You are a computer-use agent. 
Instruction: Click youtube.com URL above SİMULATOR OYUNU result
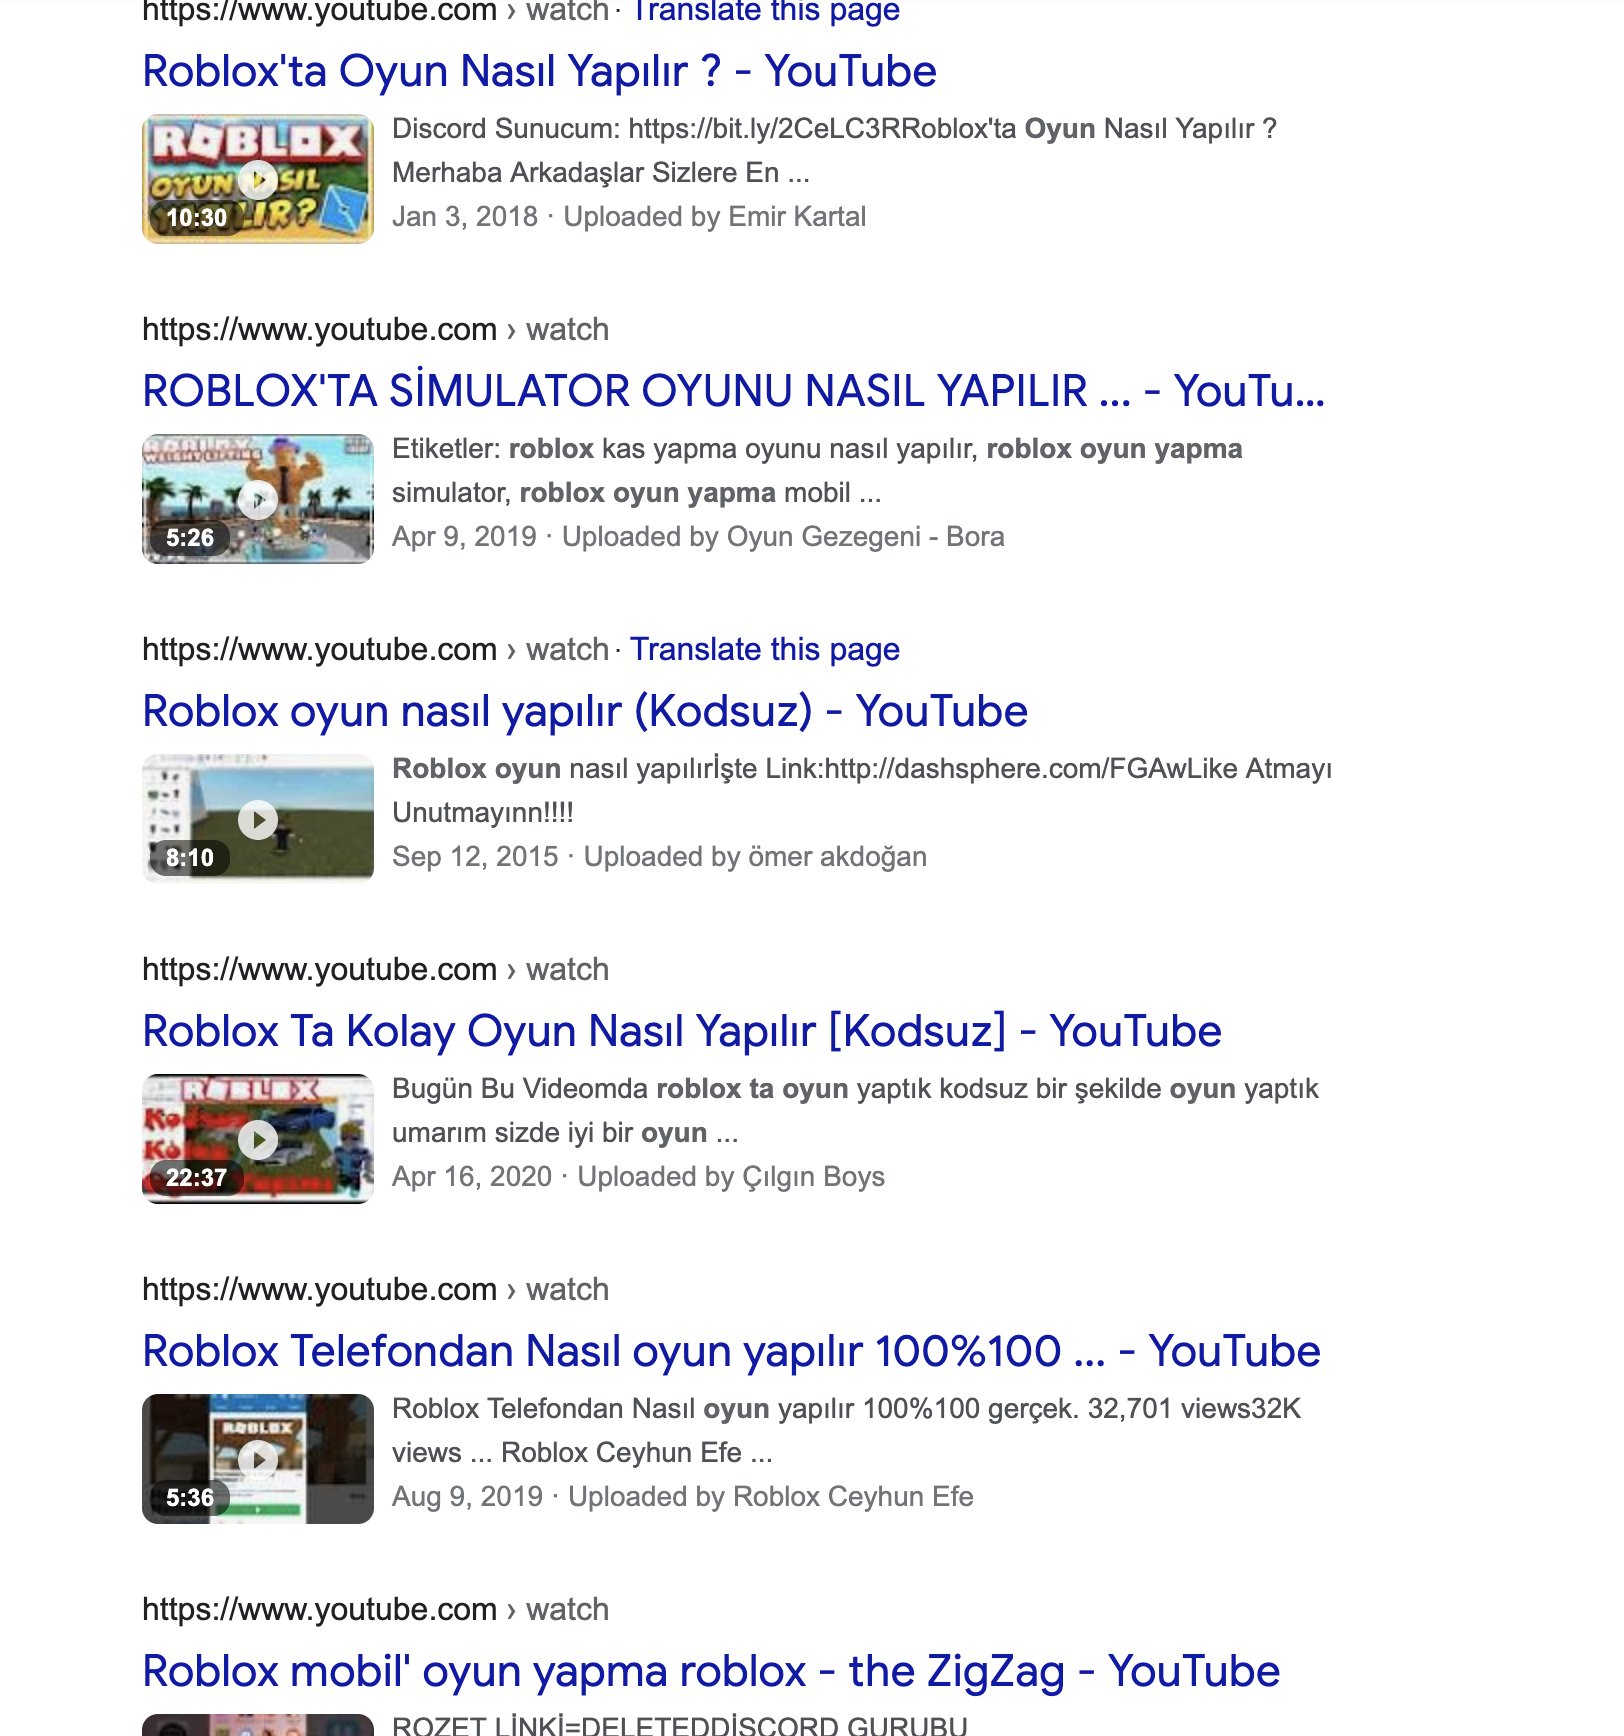375,330
